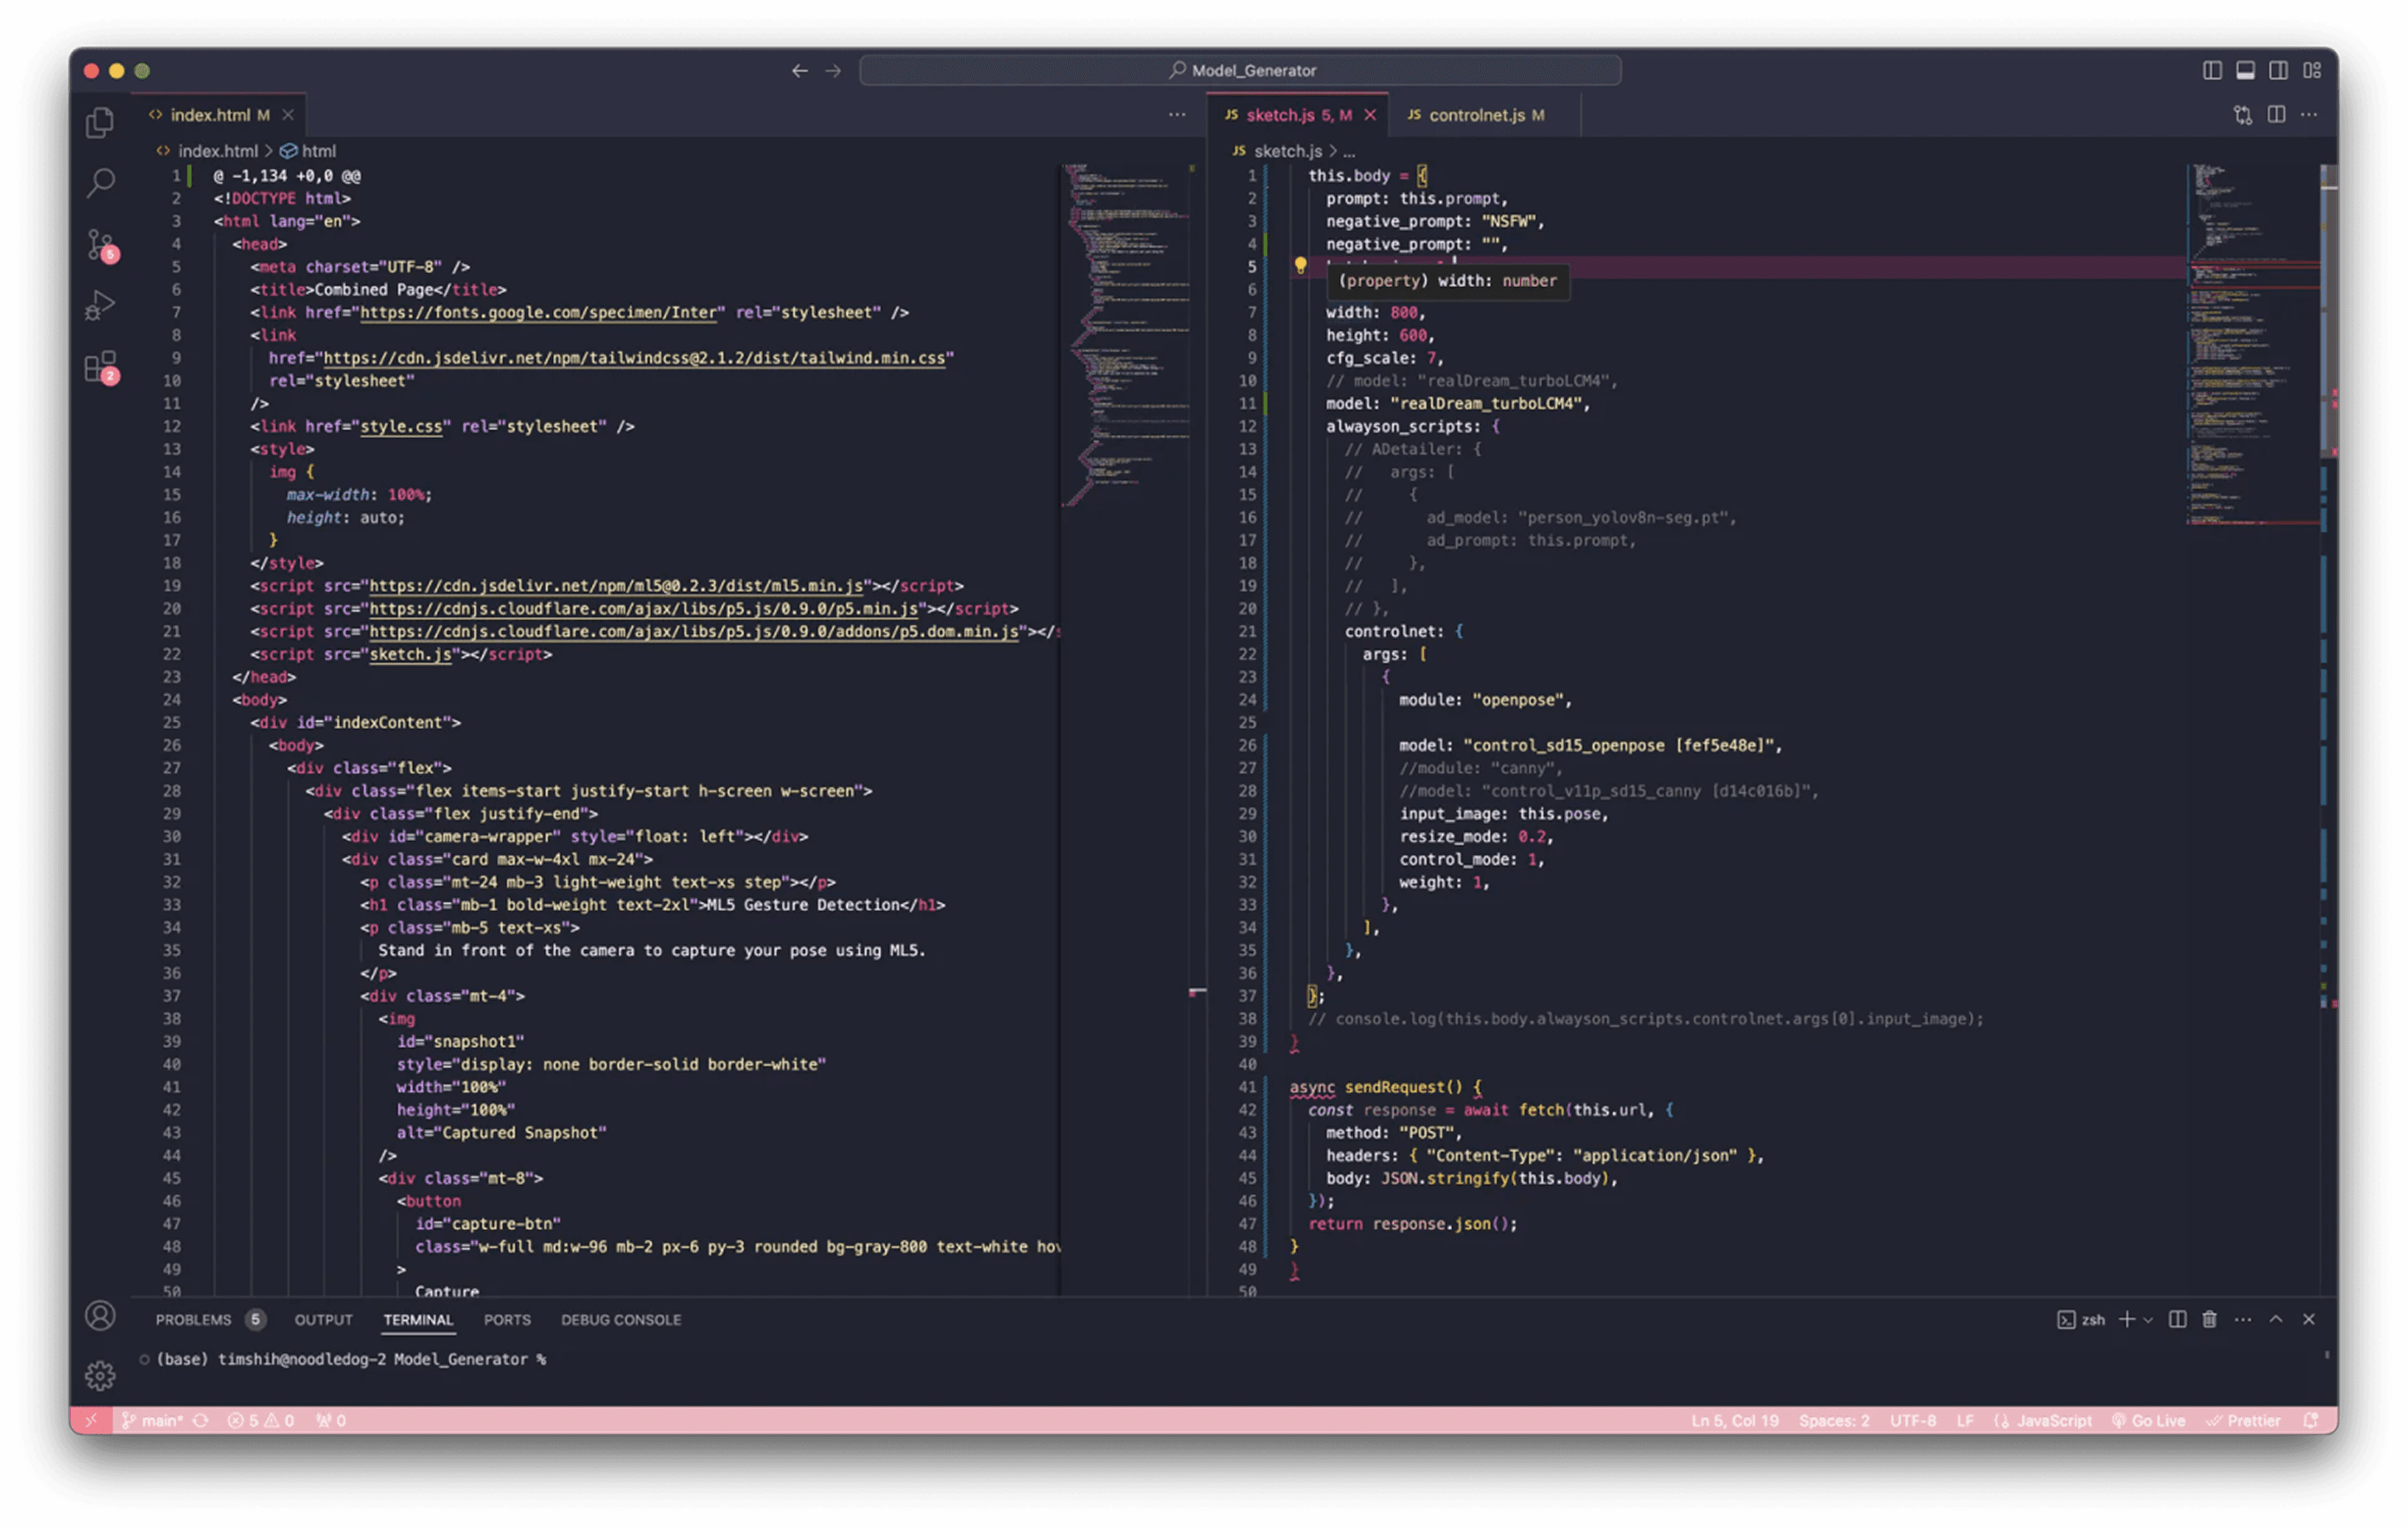Open the Explorer view in activity bar
This screenshot has height=1528, width=2408.
point(99,123)
